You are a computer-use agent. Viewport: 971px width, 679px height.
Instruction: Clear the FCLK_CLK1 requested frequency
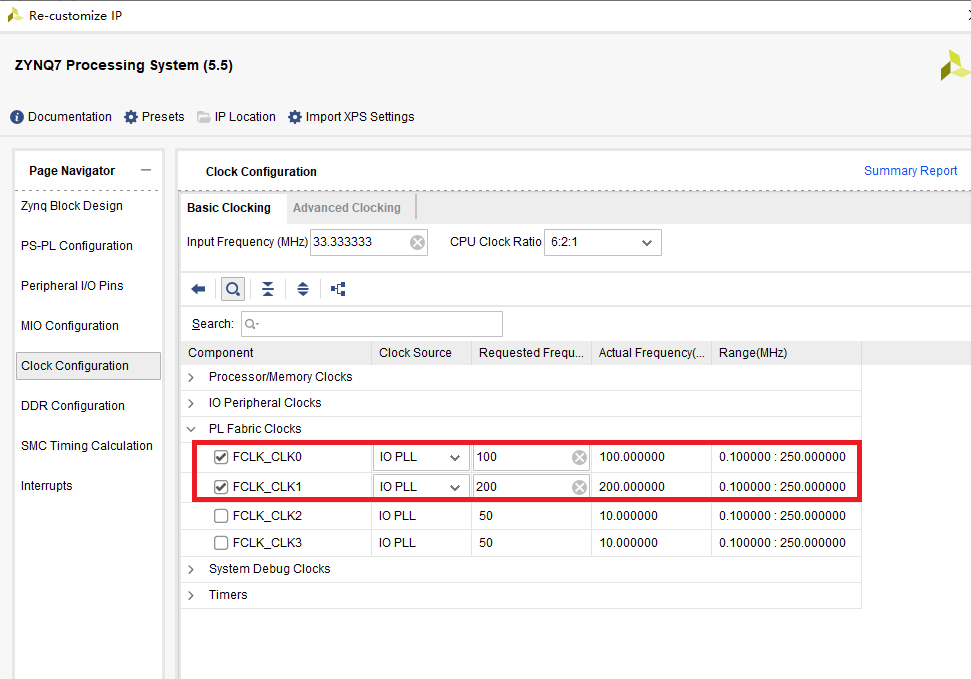tap(579, 487)
